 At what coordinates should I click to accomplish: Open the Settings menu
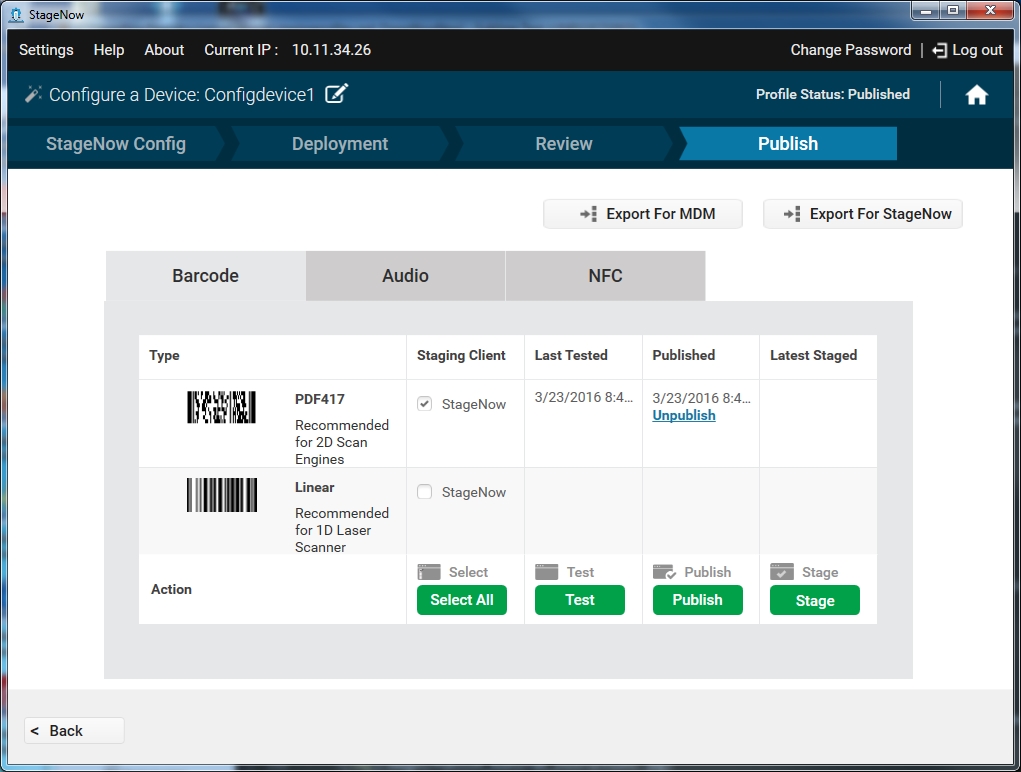click(46, 50)
